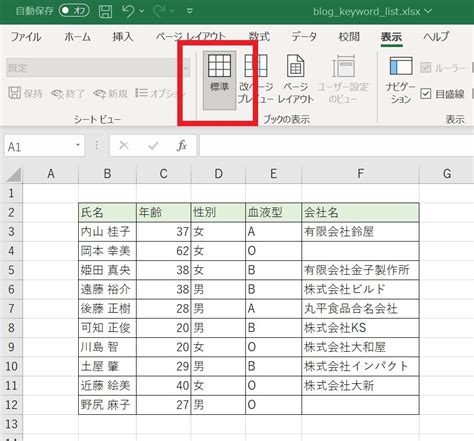Select the 標準 normal view icon

pyautogui.click(x=219, y=80)
